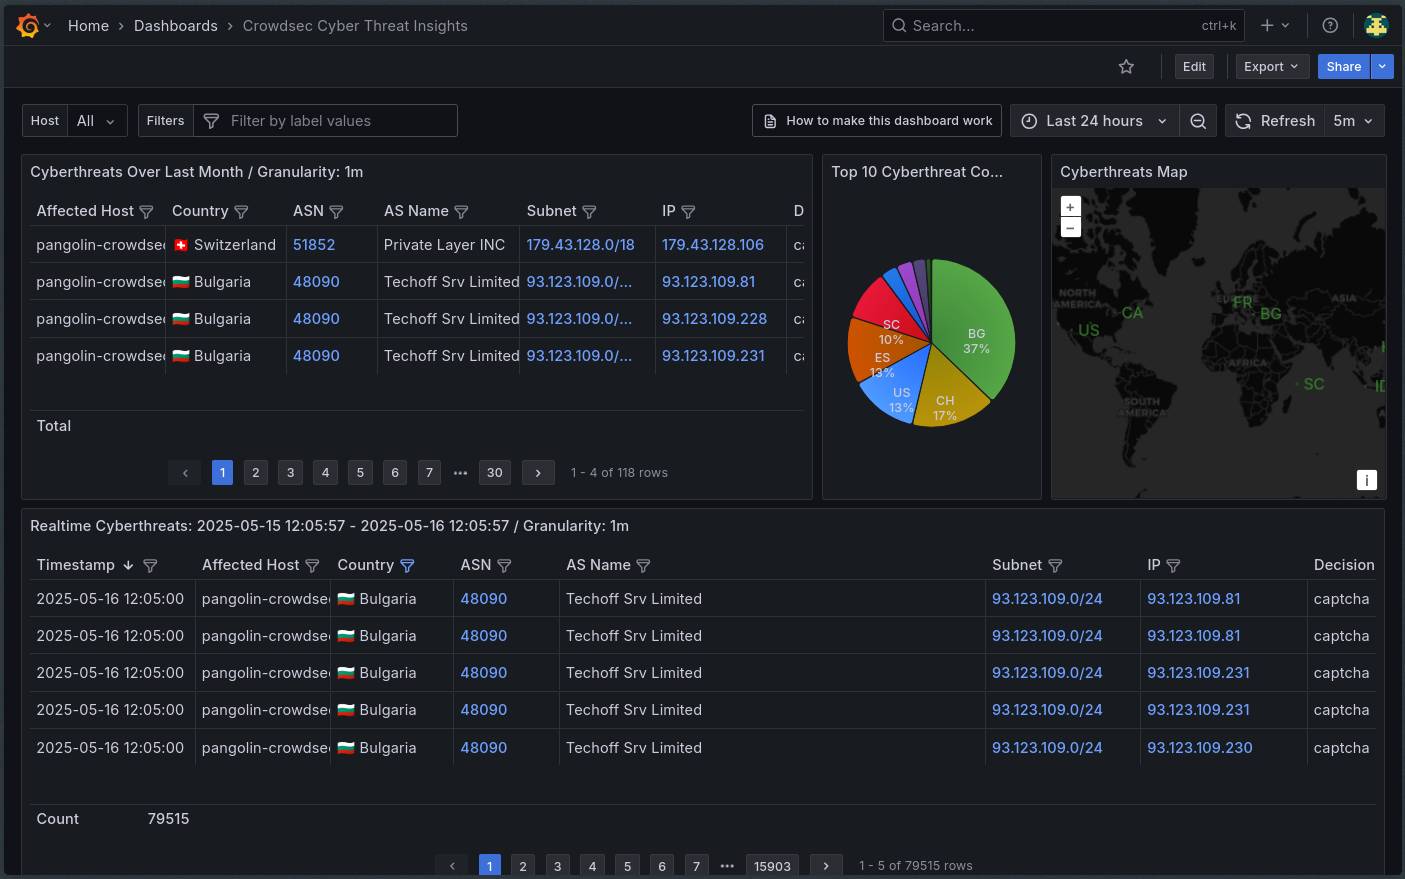Viewport: 1405px width, 879px height.
Task: Filter Subnet column in top table
Action: click(589, 212)
